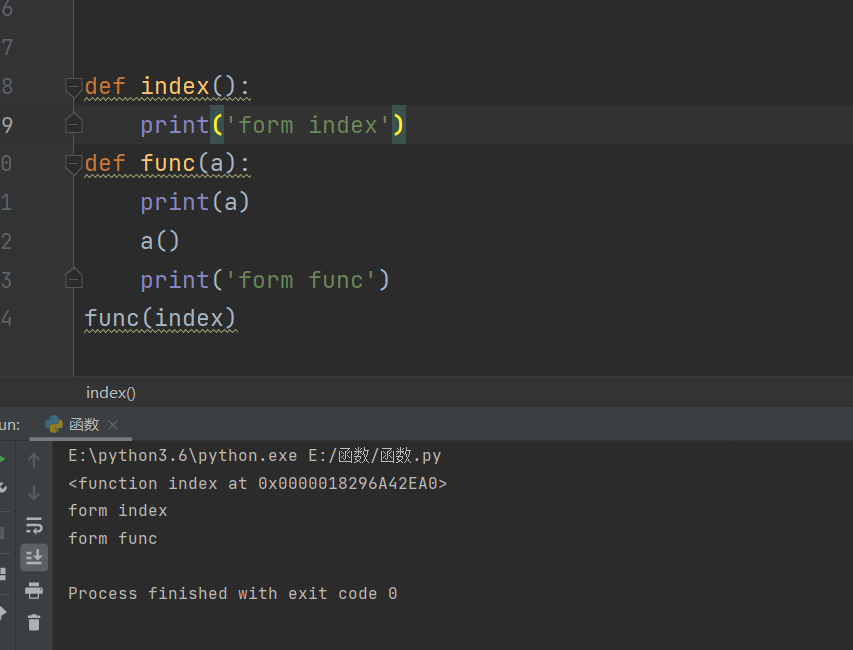The width and height of the screenshot is (853, 650).
Task: Click print(a) statement in editor
Action: [195, 202]
